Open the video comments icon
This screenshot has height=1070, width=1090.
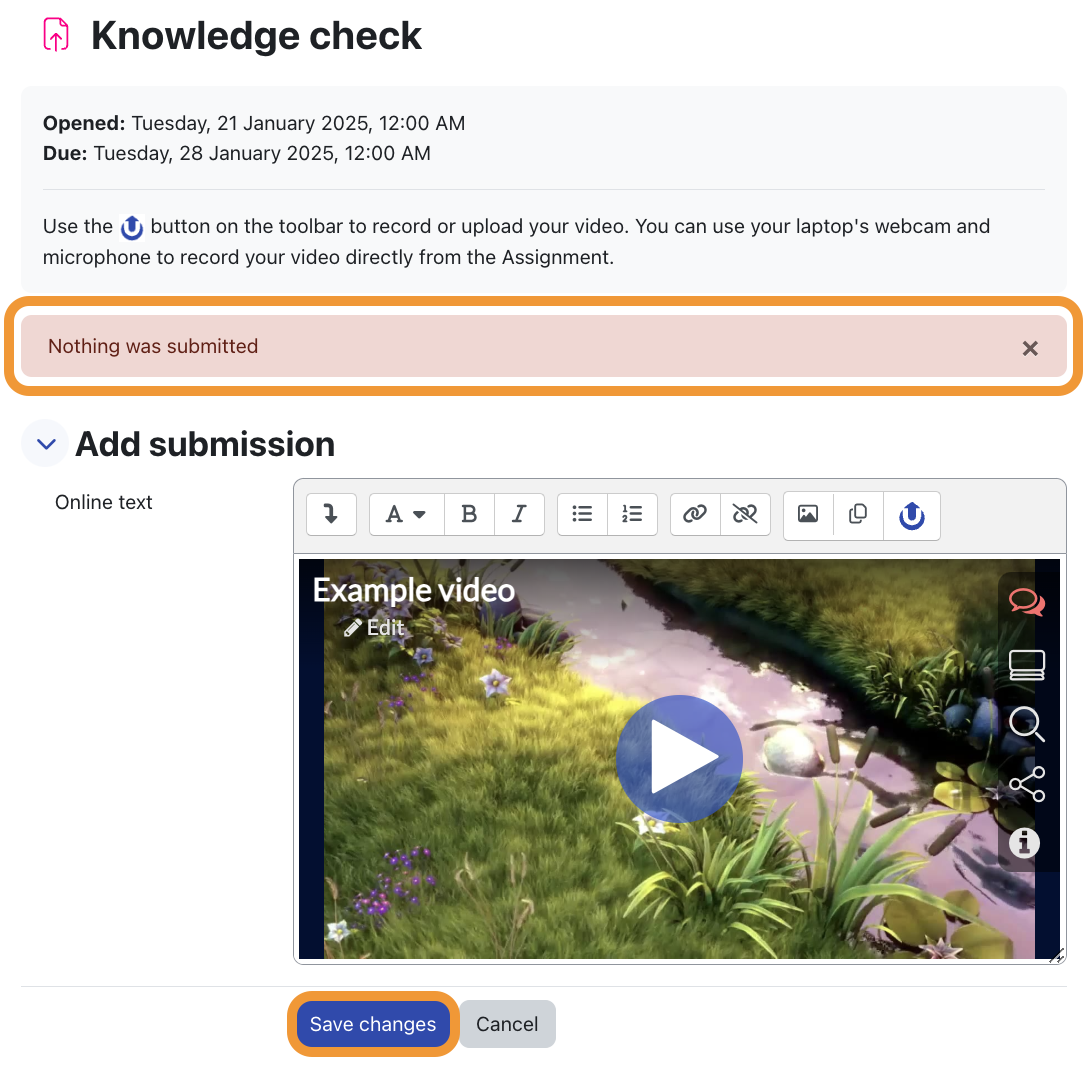(1027, 602)
